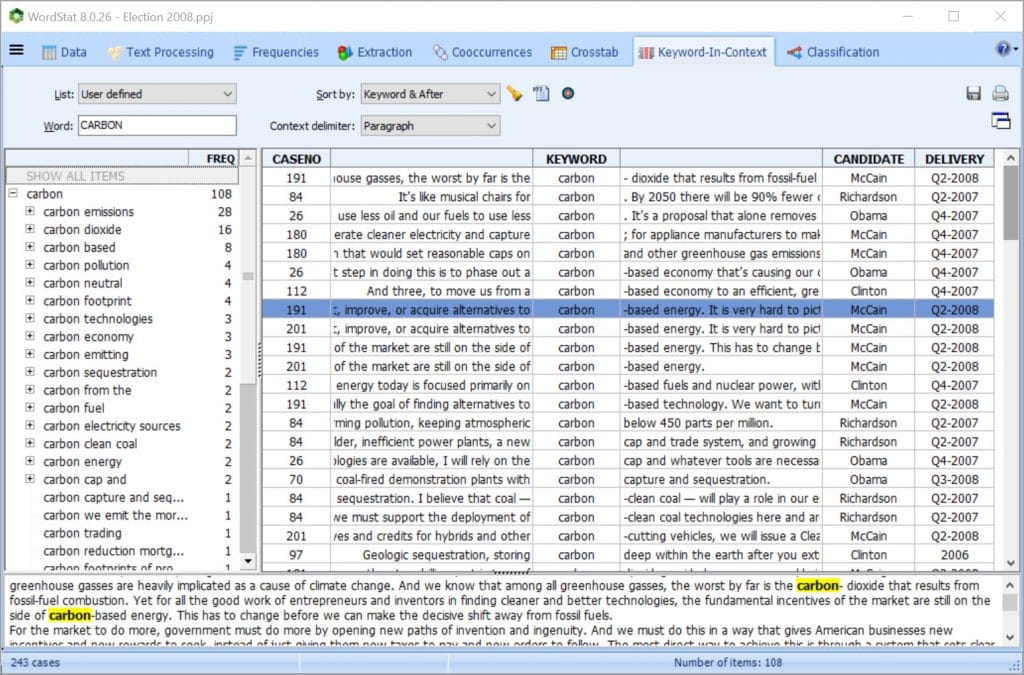Print the concordance table

coord(1000,92)
